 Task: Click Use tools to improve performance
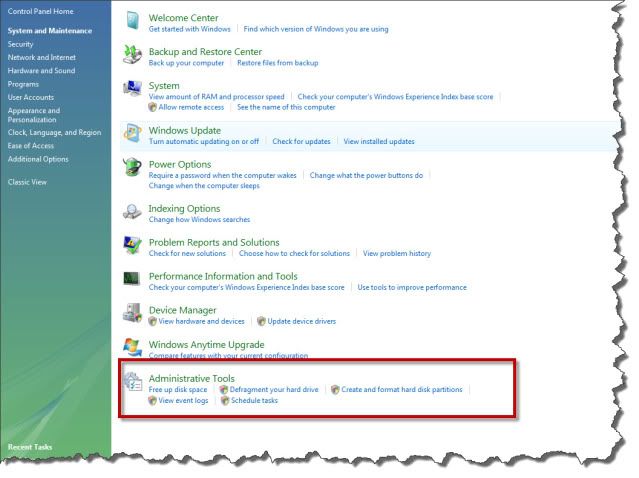[412, 288]
